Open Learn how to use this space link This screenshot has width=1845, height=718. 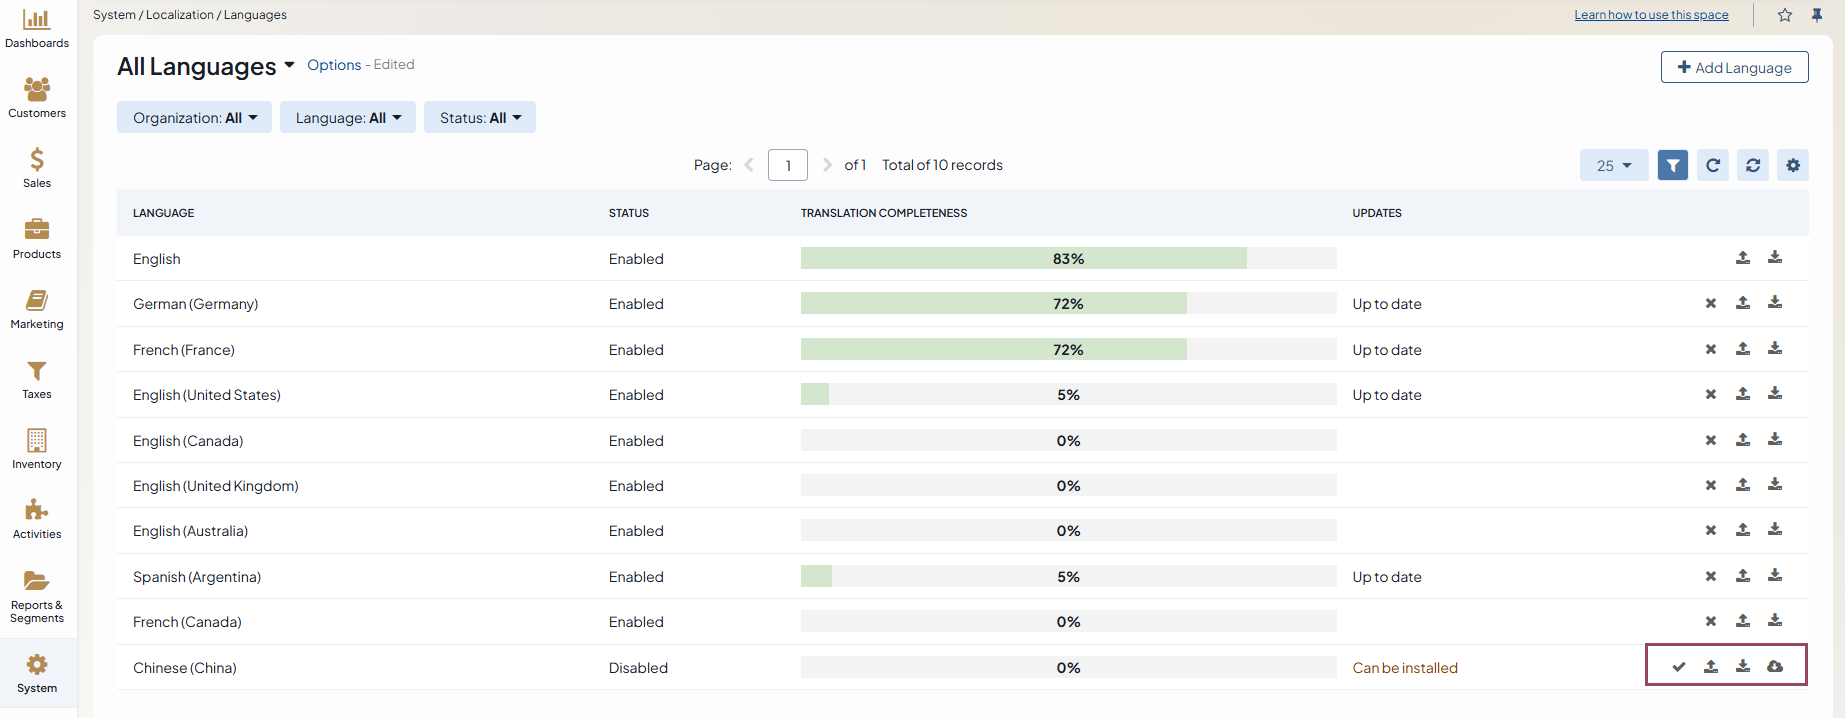pos(1651,15)
